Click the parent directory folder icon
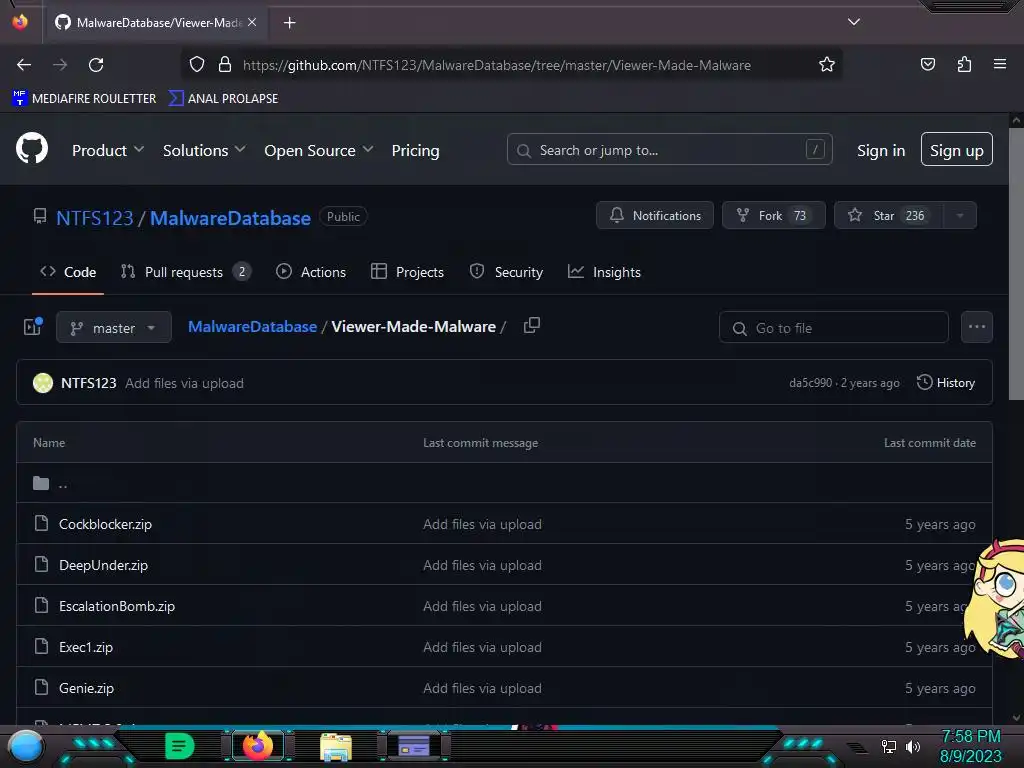Screen dimensions: 1024x768 (x=41, y=483)
